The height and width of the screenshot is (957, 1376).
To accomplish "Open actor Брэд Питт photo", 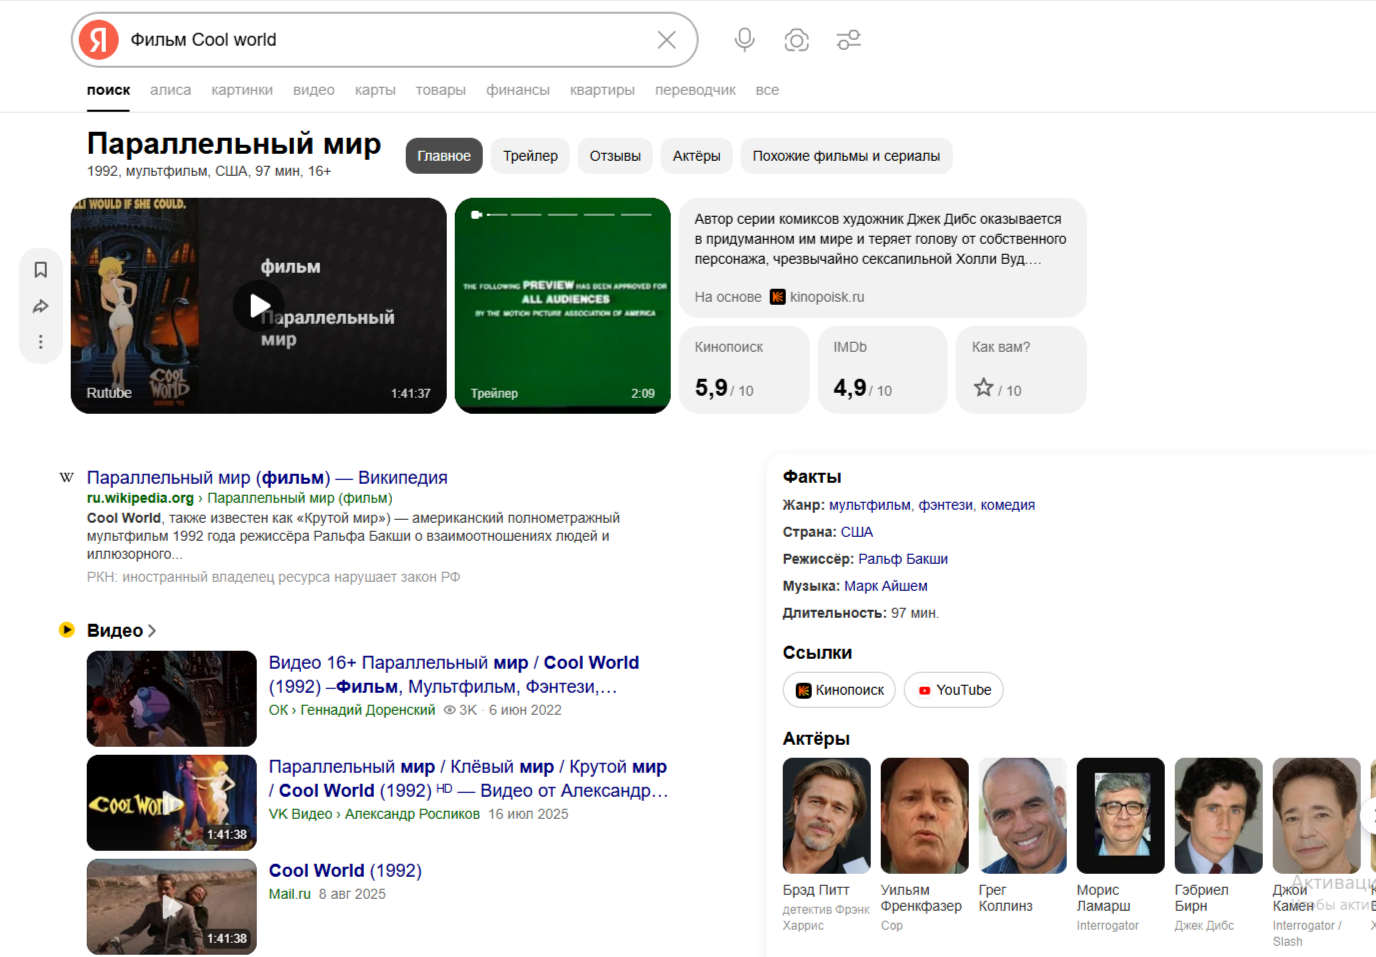I will tap(827, 816).
